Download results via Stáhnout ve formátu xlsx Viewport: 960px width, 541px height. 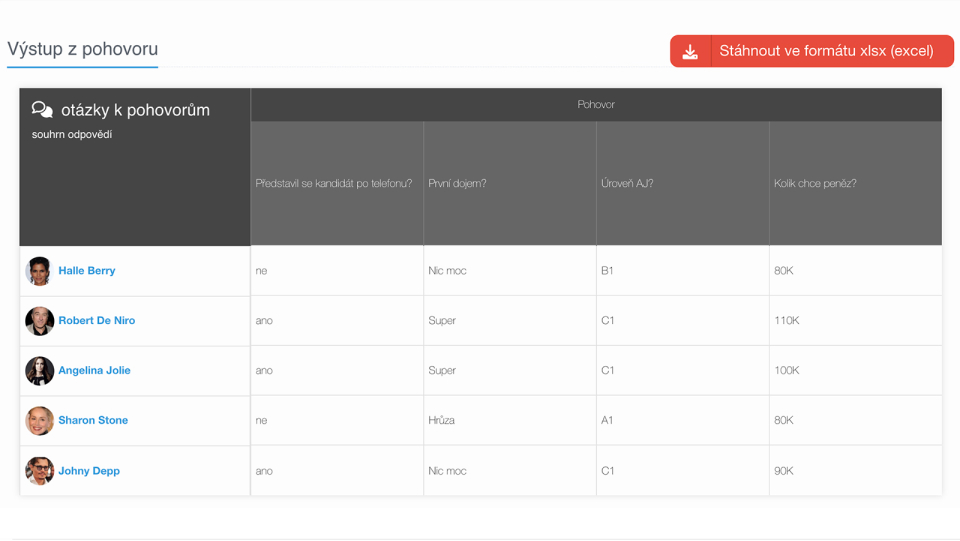(826, 52)
